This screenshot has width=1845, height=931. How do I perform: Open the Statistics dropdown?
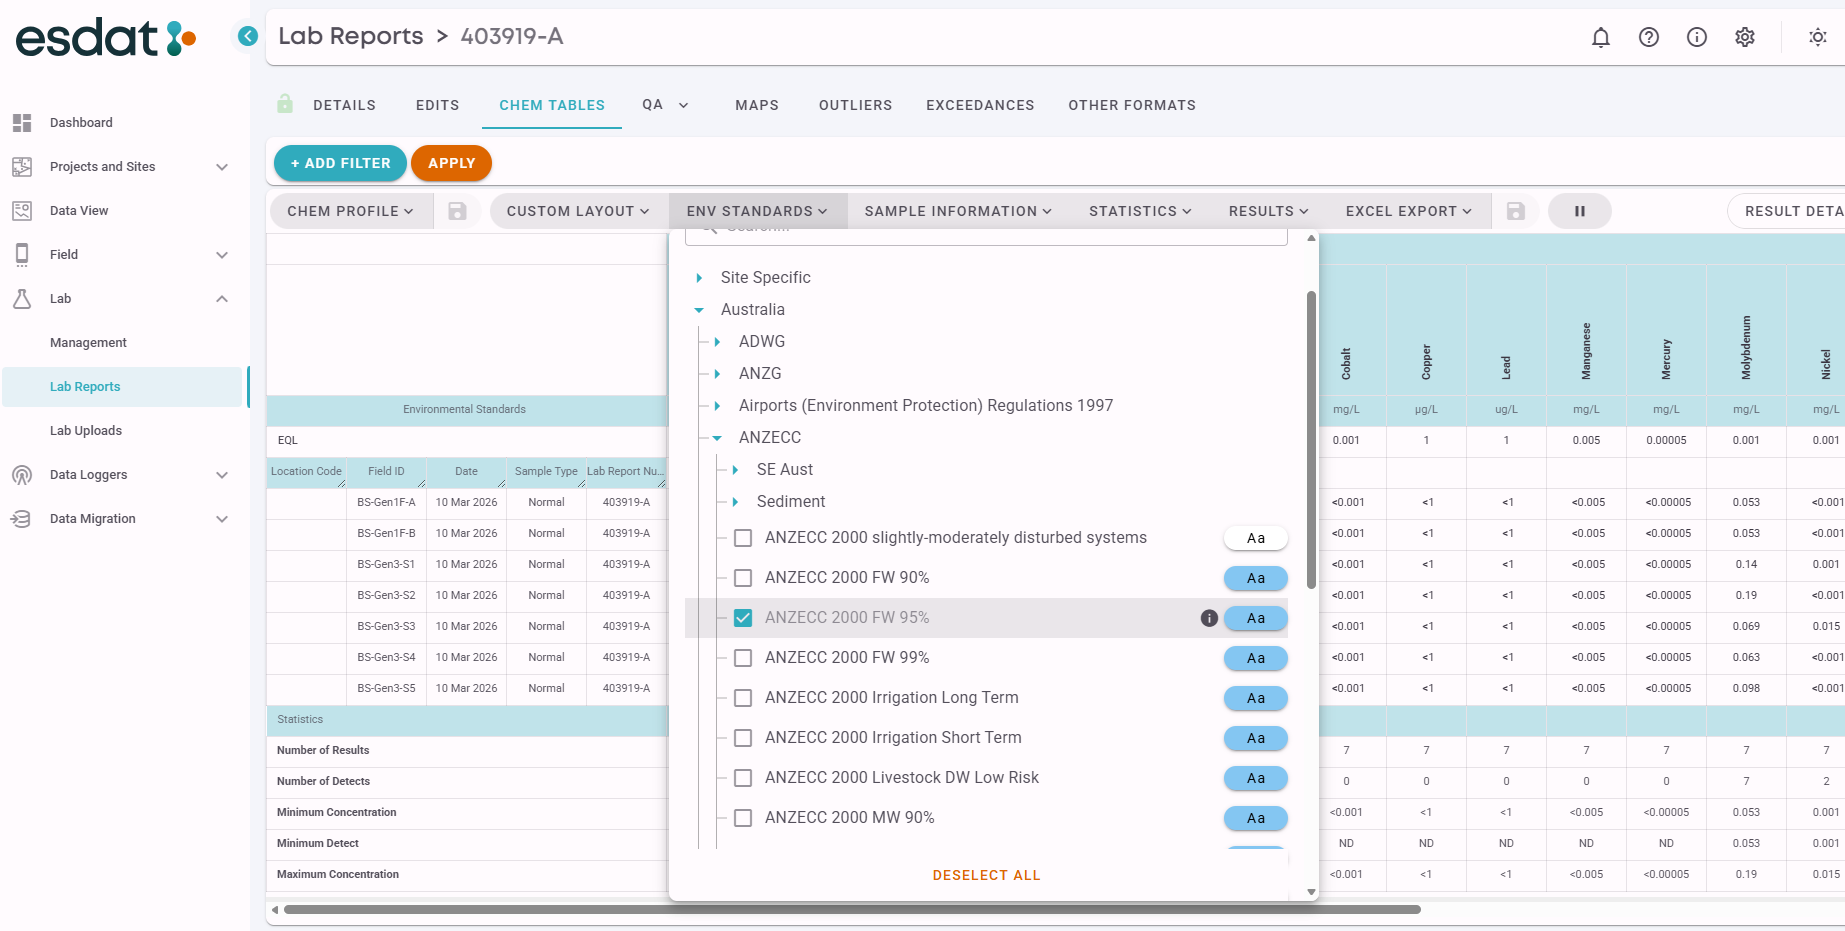(x=1139, y=211)
